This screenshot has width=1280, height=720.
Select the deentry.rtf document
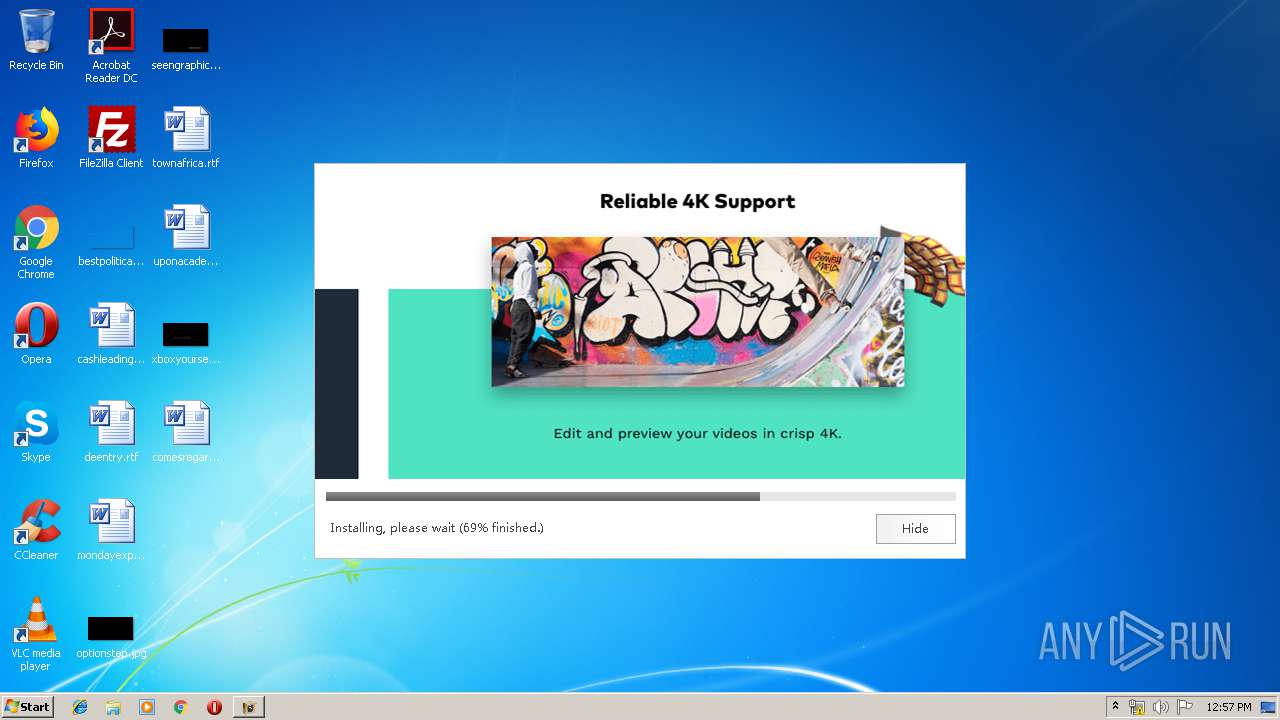111,432
